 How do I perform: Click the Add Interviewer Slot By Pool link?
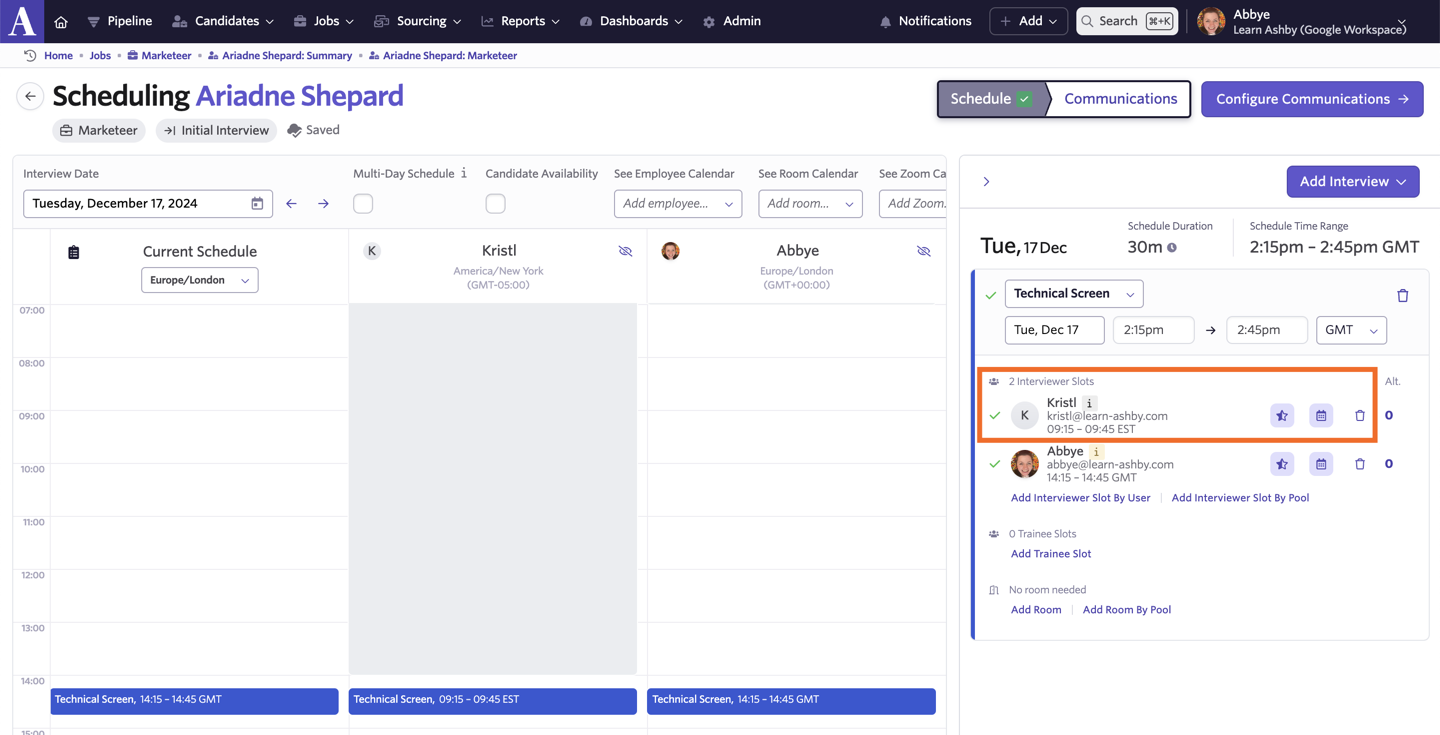pos(1240,498)
